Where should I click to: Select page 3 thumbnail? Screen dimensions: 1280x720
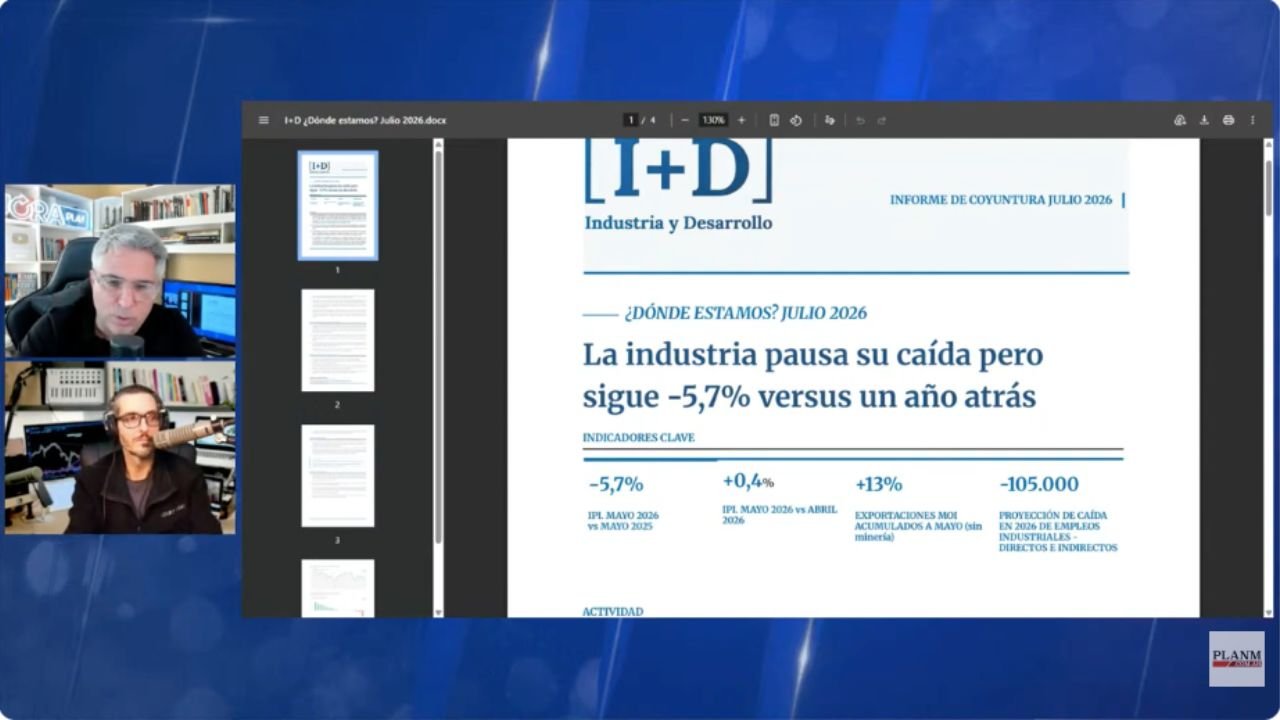point(338,475)
